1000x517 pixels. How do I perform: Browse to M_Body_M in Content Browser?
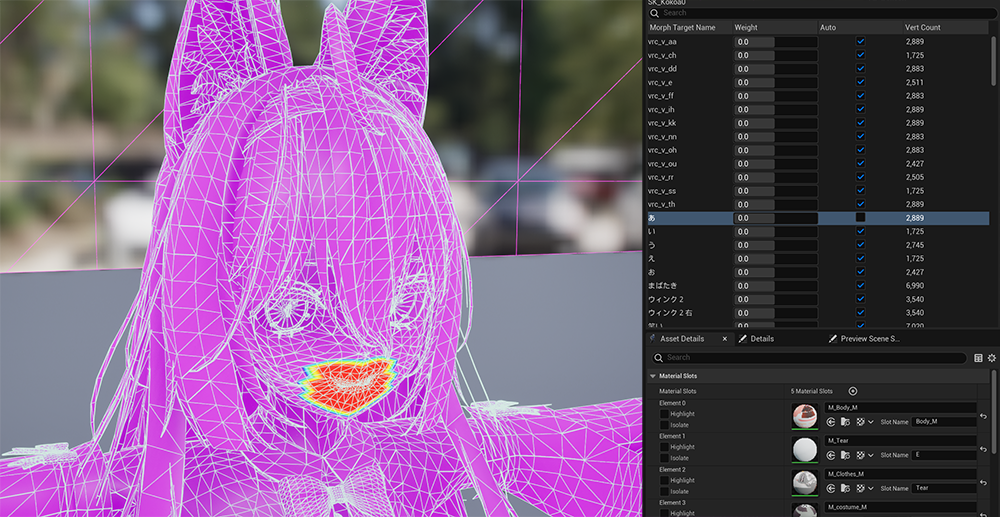(x=844, y=422)
